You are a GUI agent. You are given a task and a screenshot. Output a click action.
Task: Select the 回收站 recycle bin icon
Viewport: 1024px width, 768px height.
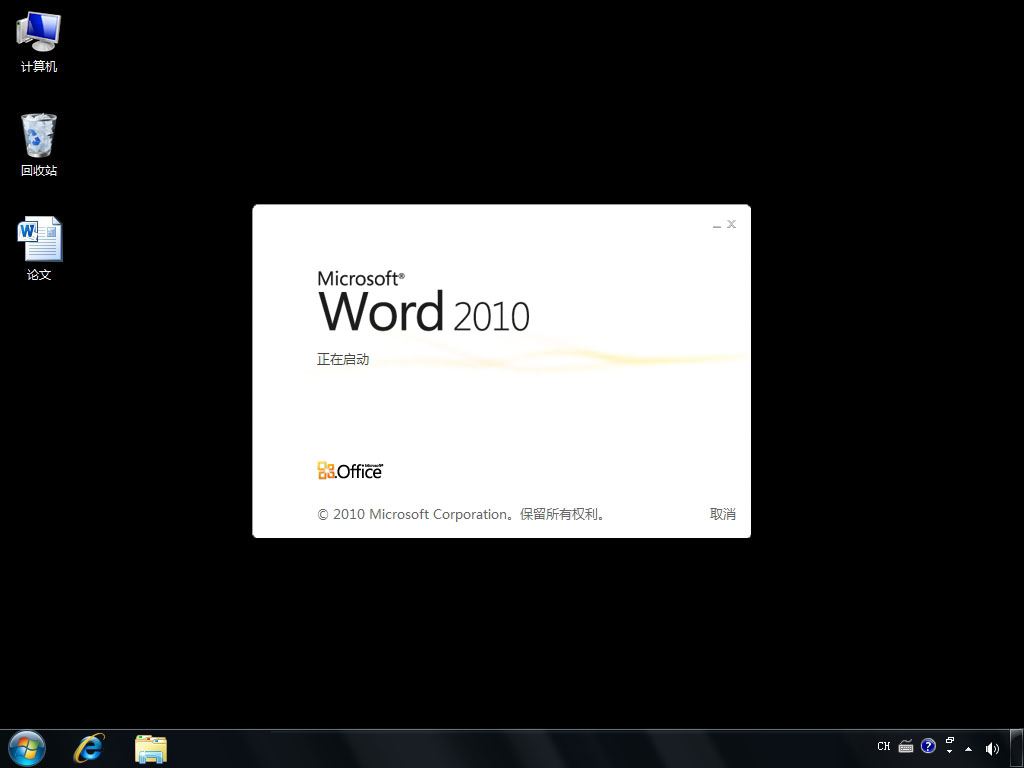(x=39, y=146)
